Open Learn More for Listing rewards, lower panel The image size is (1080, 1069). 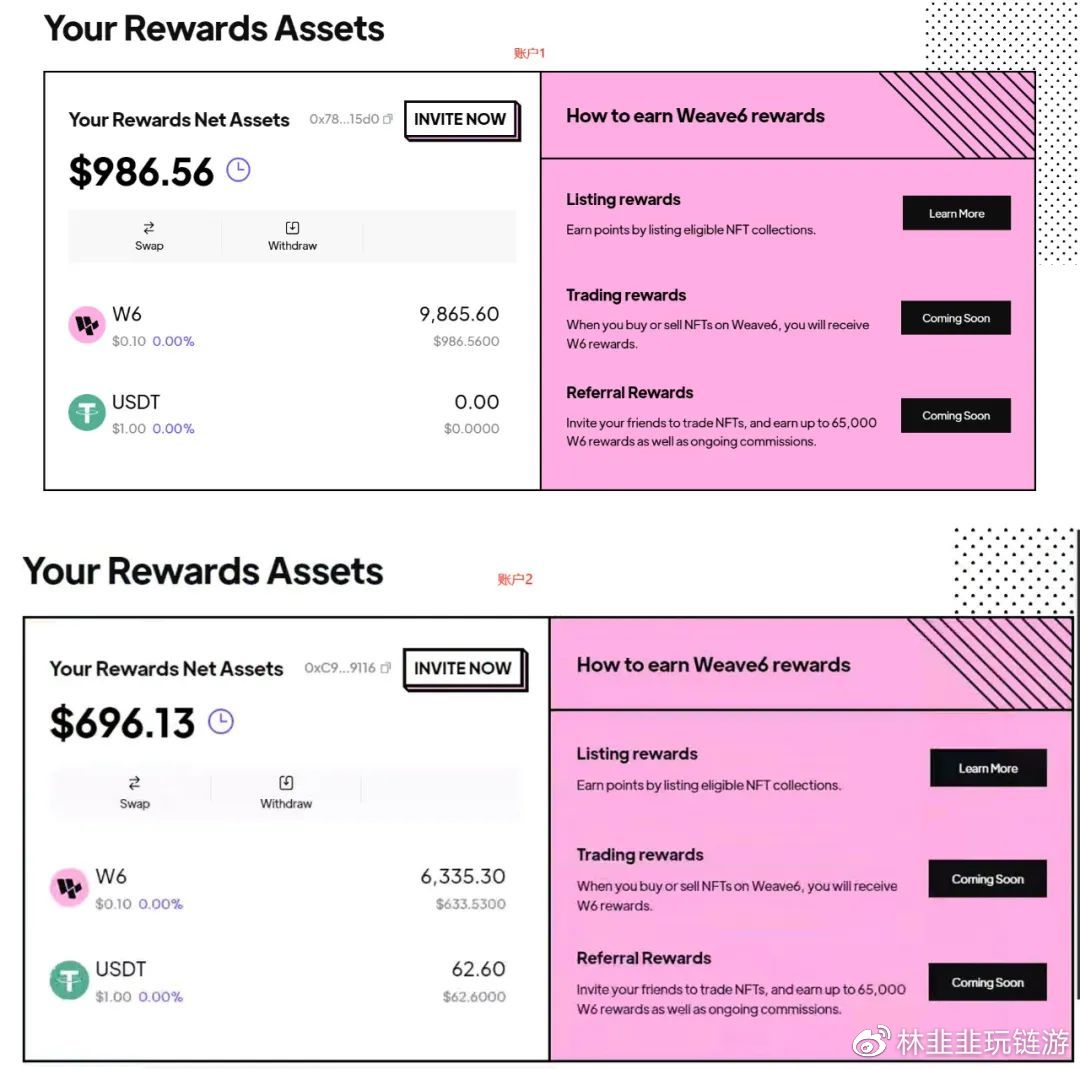[x=988, y=768]
